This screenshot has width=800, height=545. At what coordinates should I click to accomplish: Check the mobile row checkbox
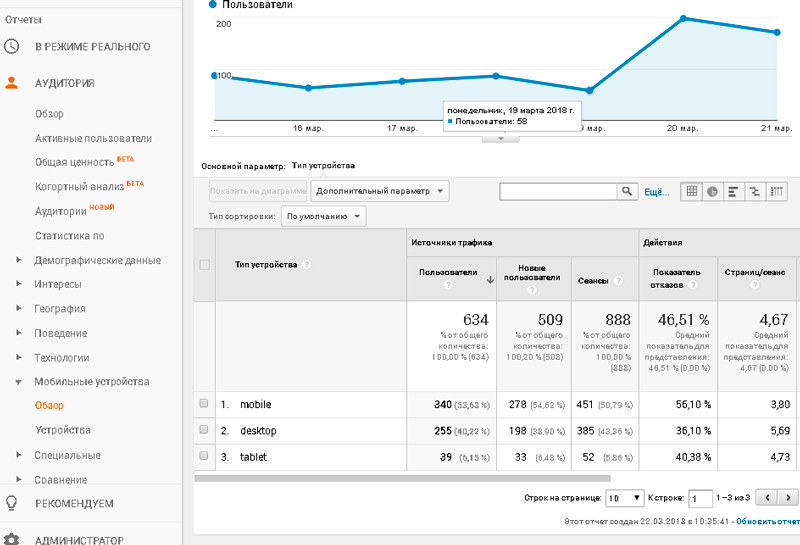pyautogui.click(x=204, y=403)
